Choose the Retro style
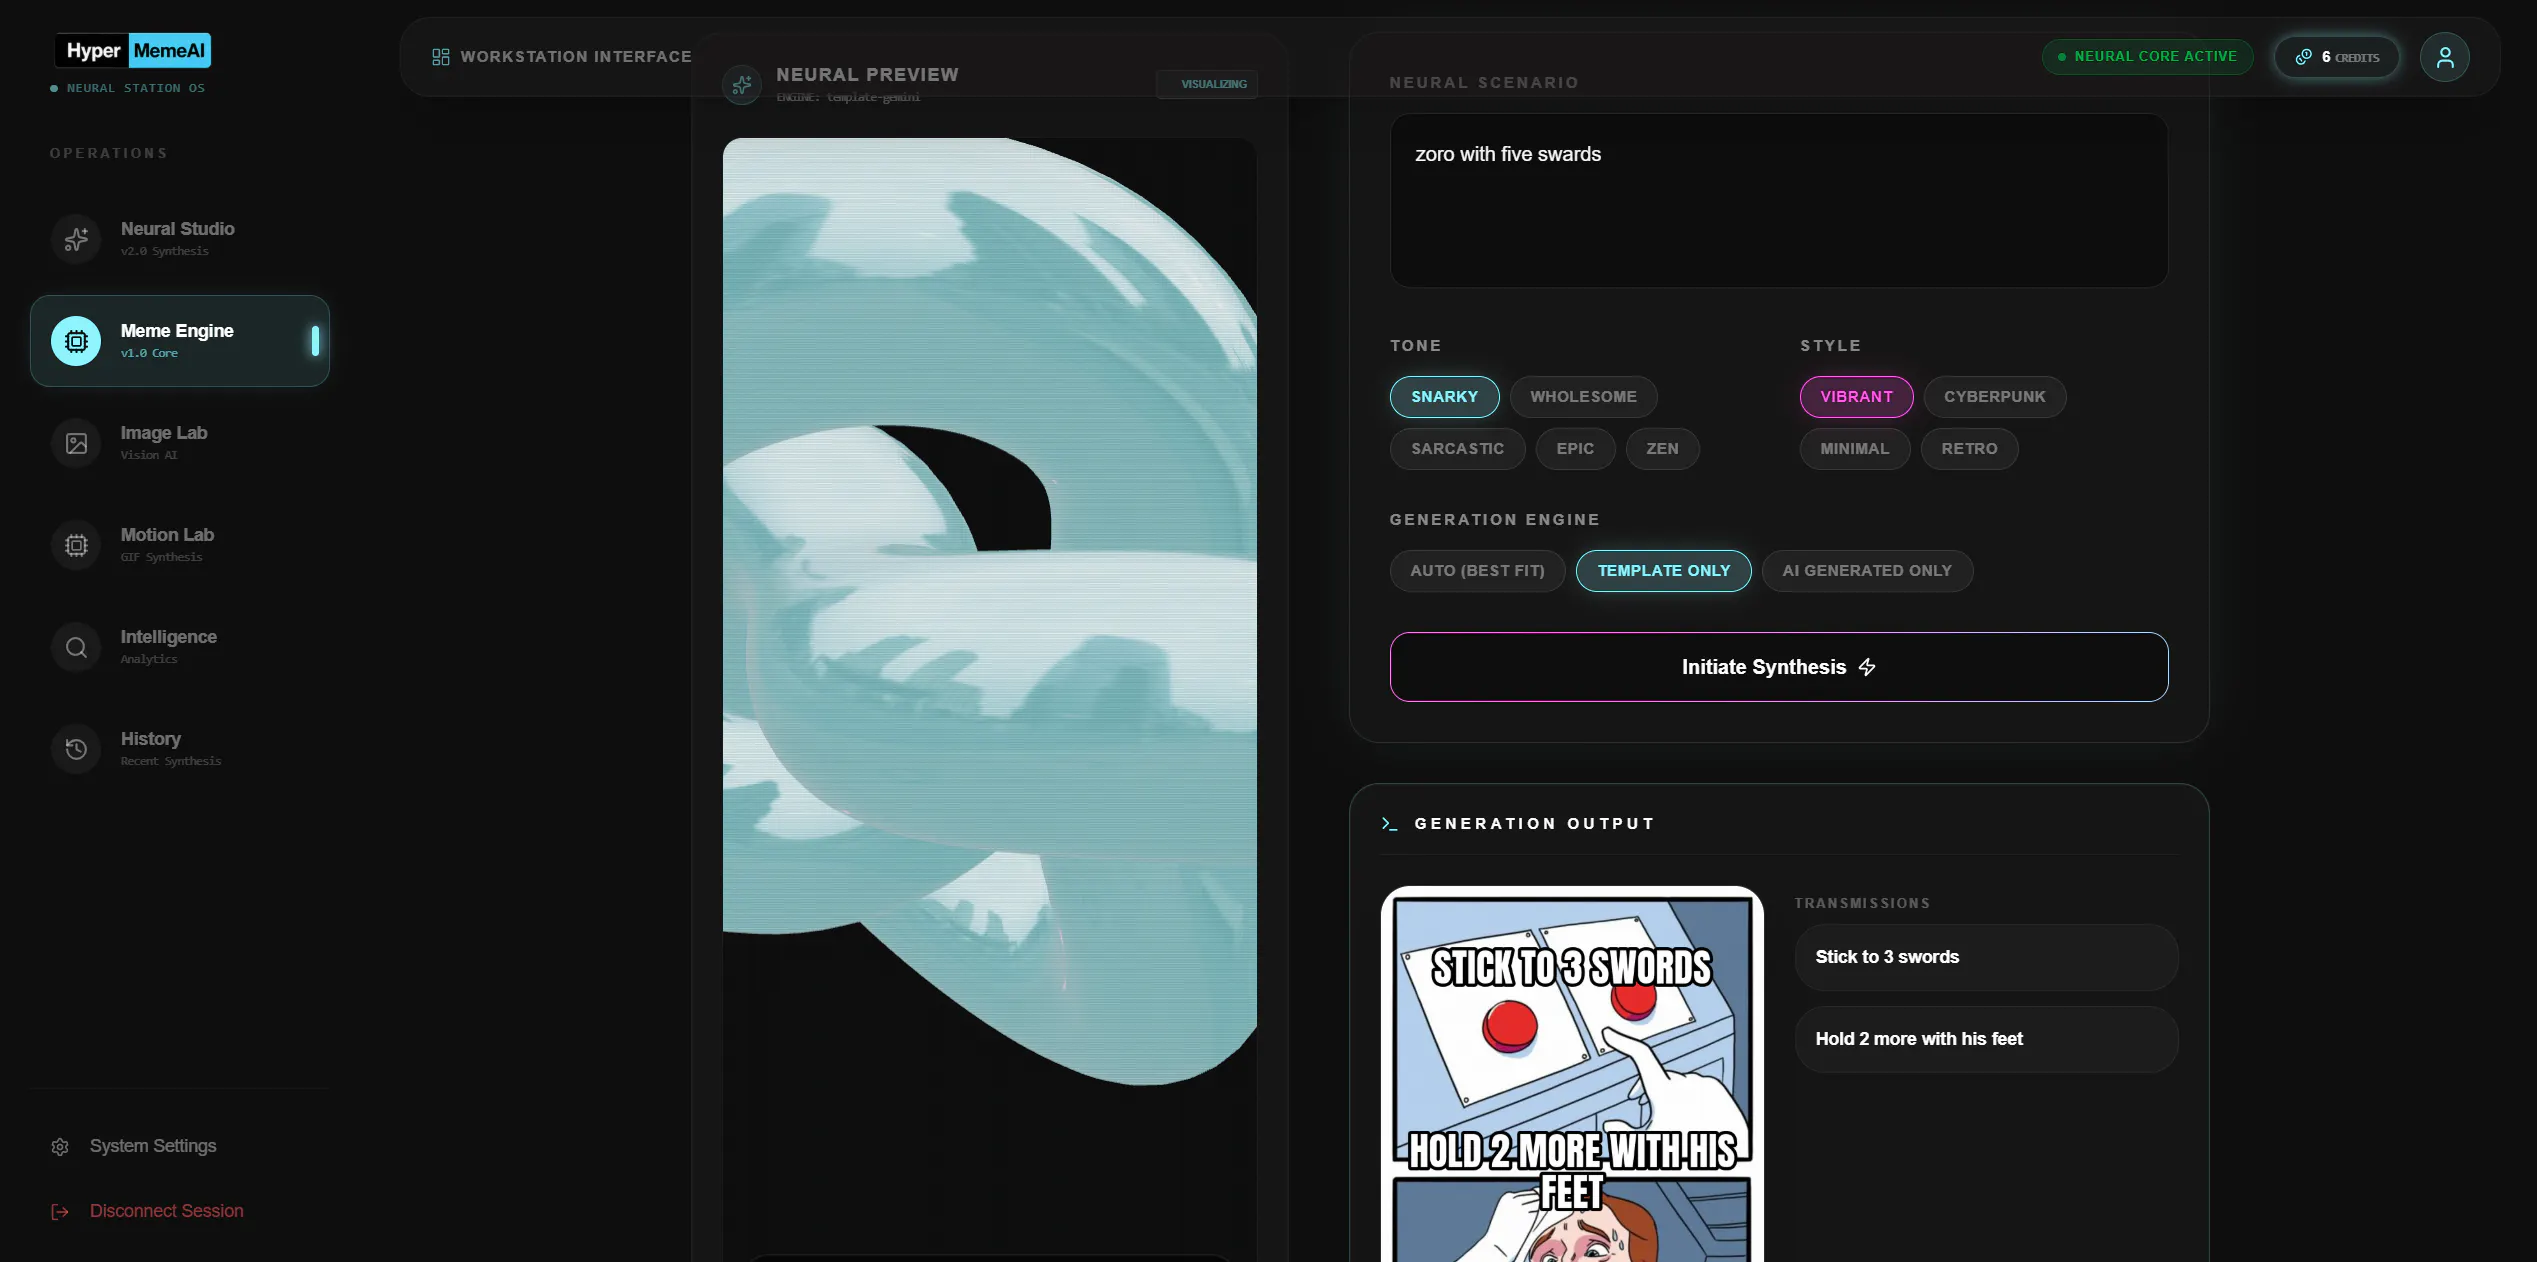2537x1262 pixels. [x=1969, y=449]
